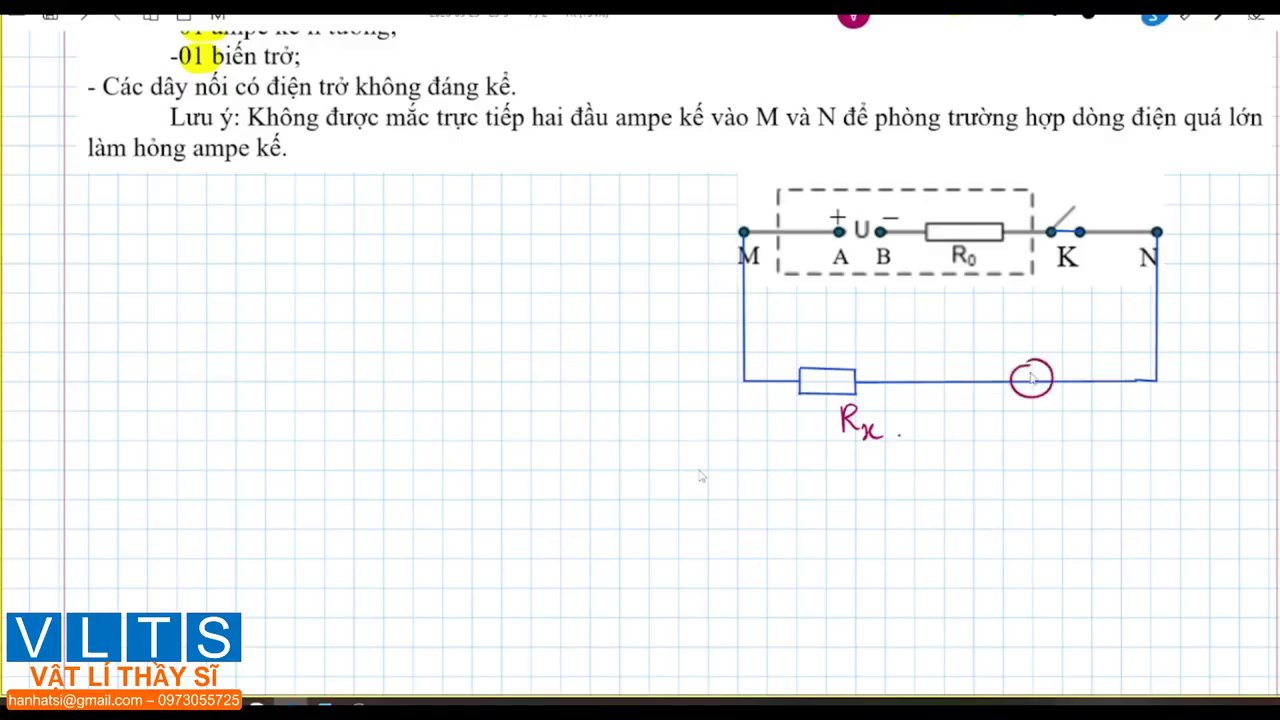Click the word 'Lưu ý' in the note
This screenshot has height=720, width=1280.
[203, 117]
